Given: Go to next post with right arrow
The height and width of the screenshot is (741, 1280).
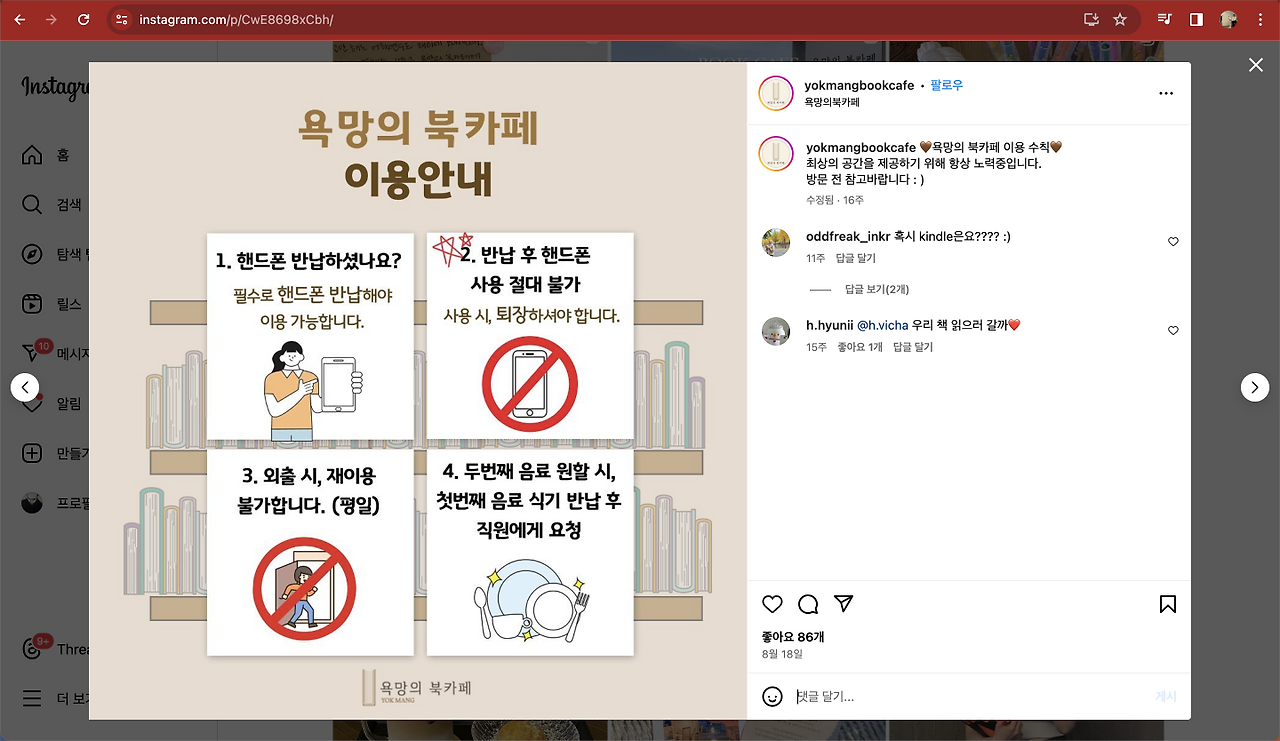Looking at the screenshot, I should pos(1255,387).
